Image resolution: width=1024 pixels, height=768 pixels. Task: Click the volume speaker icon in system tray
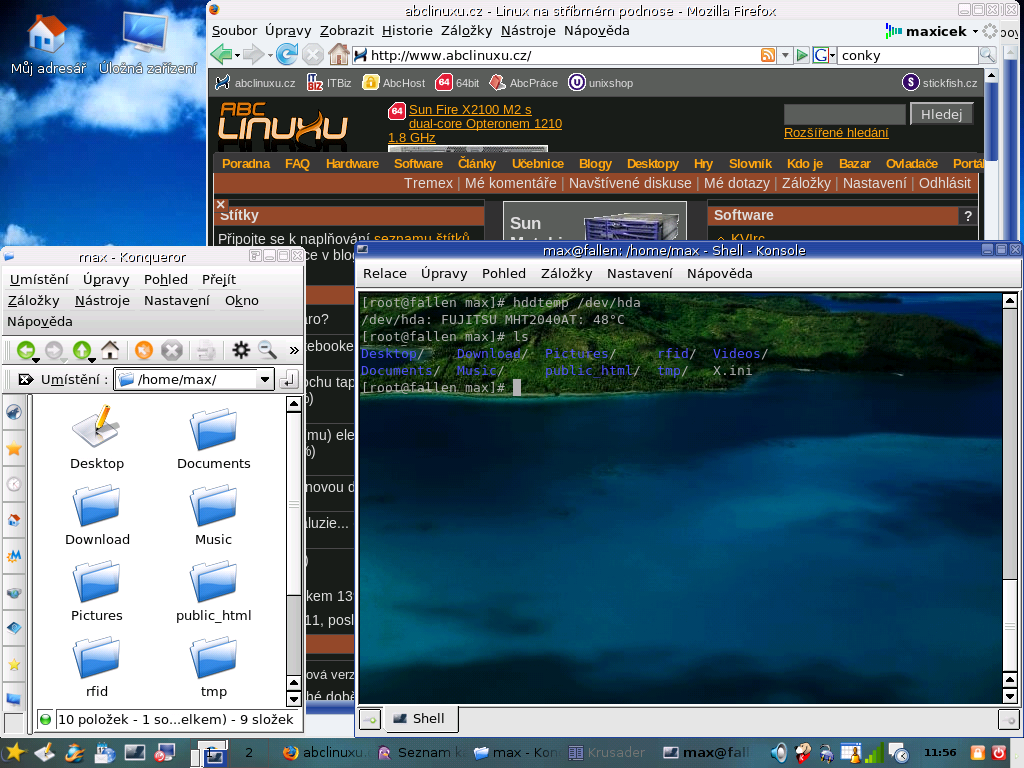click(x=778, y=753)
